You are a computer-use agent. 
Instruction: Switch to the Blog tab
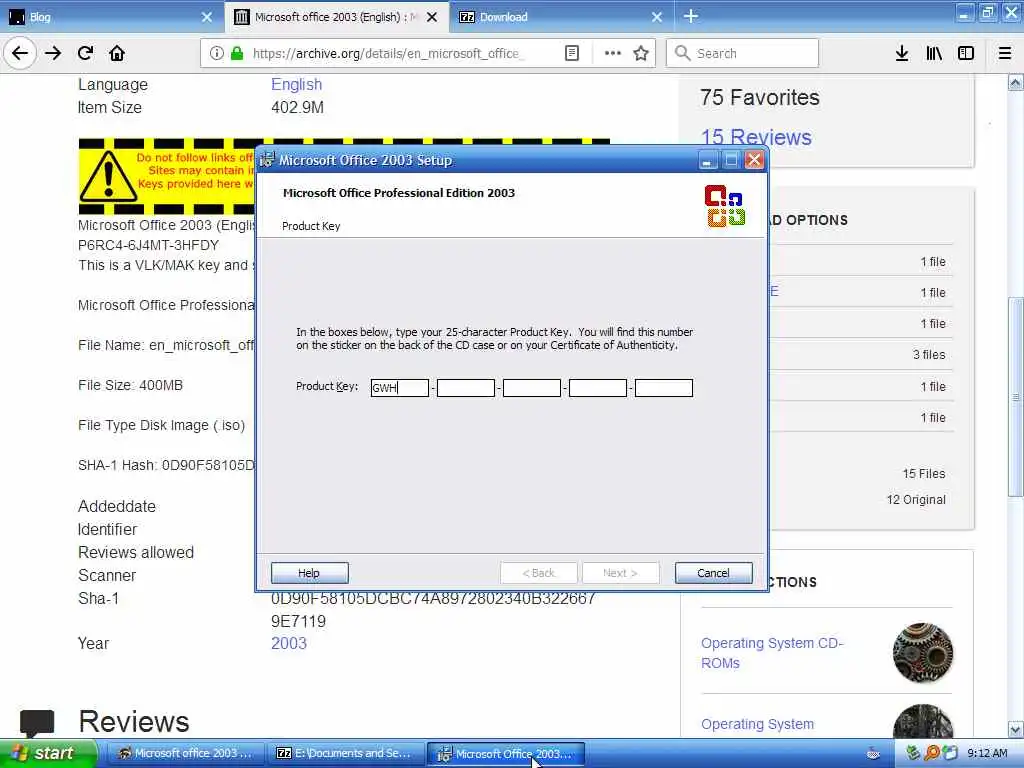click(111, 17)
